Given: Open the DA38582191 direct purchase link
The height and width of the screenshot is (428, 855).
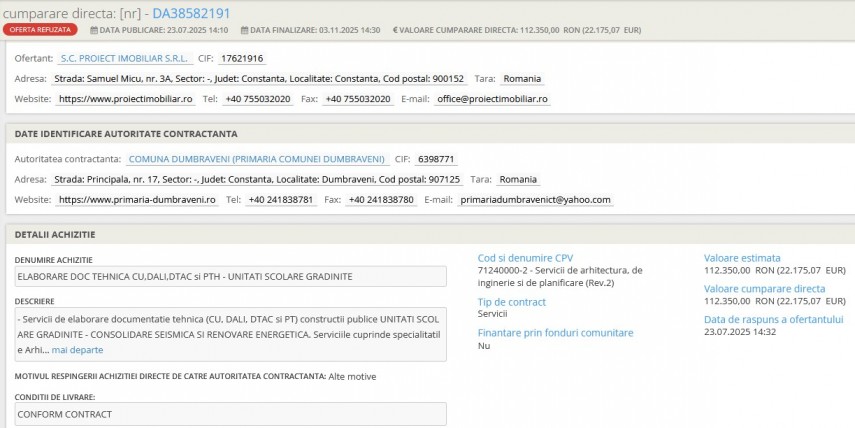Looking at the screenshot, I should point(191,13).
